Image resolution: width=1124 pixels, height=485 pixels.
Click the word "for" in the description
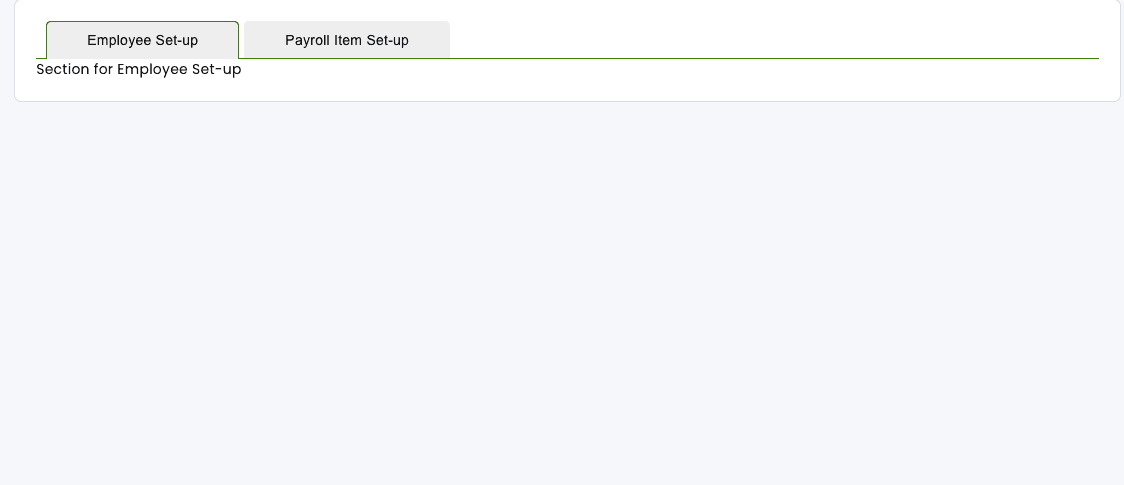coord(104,70)
